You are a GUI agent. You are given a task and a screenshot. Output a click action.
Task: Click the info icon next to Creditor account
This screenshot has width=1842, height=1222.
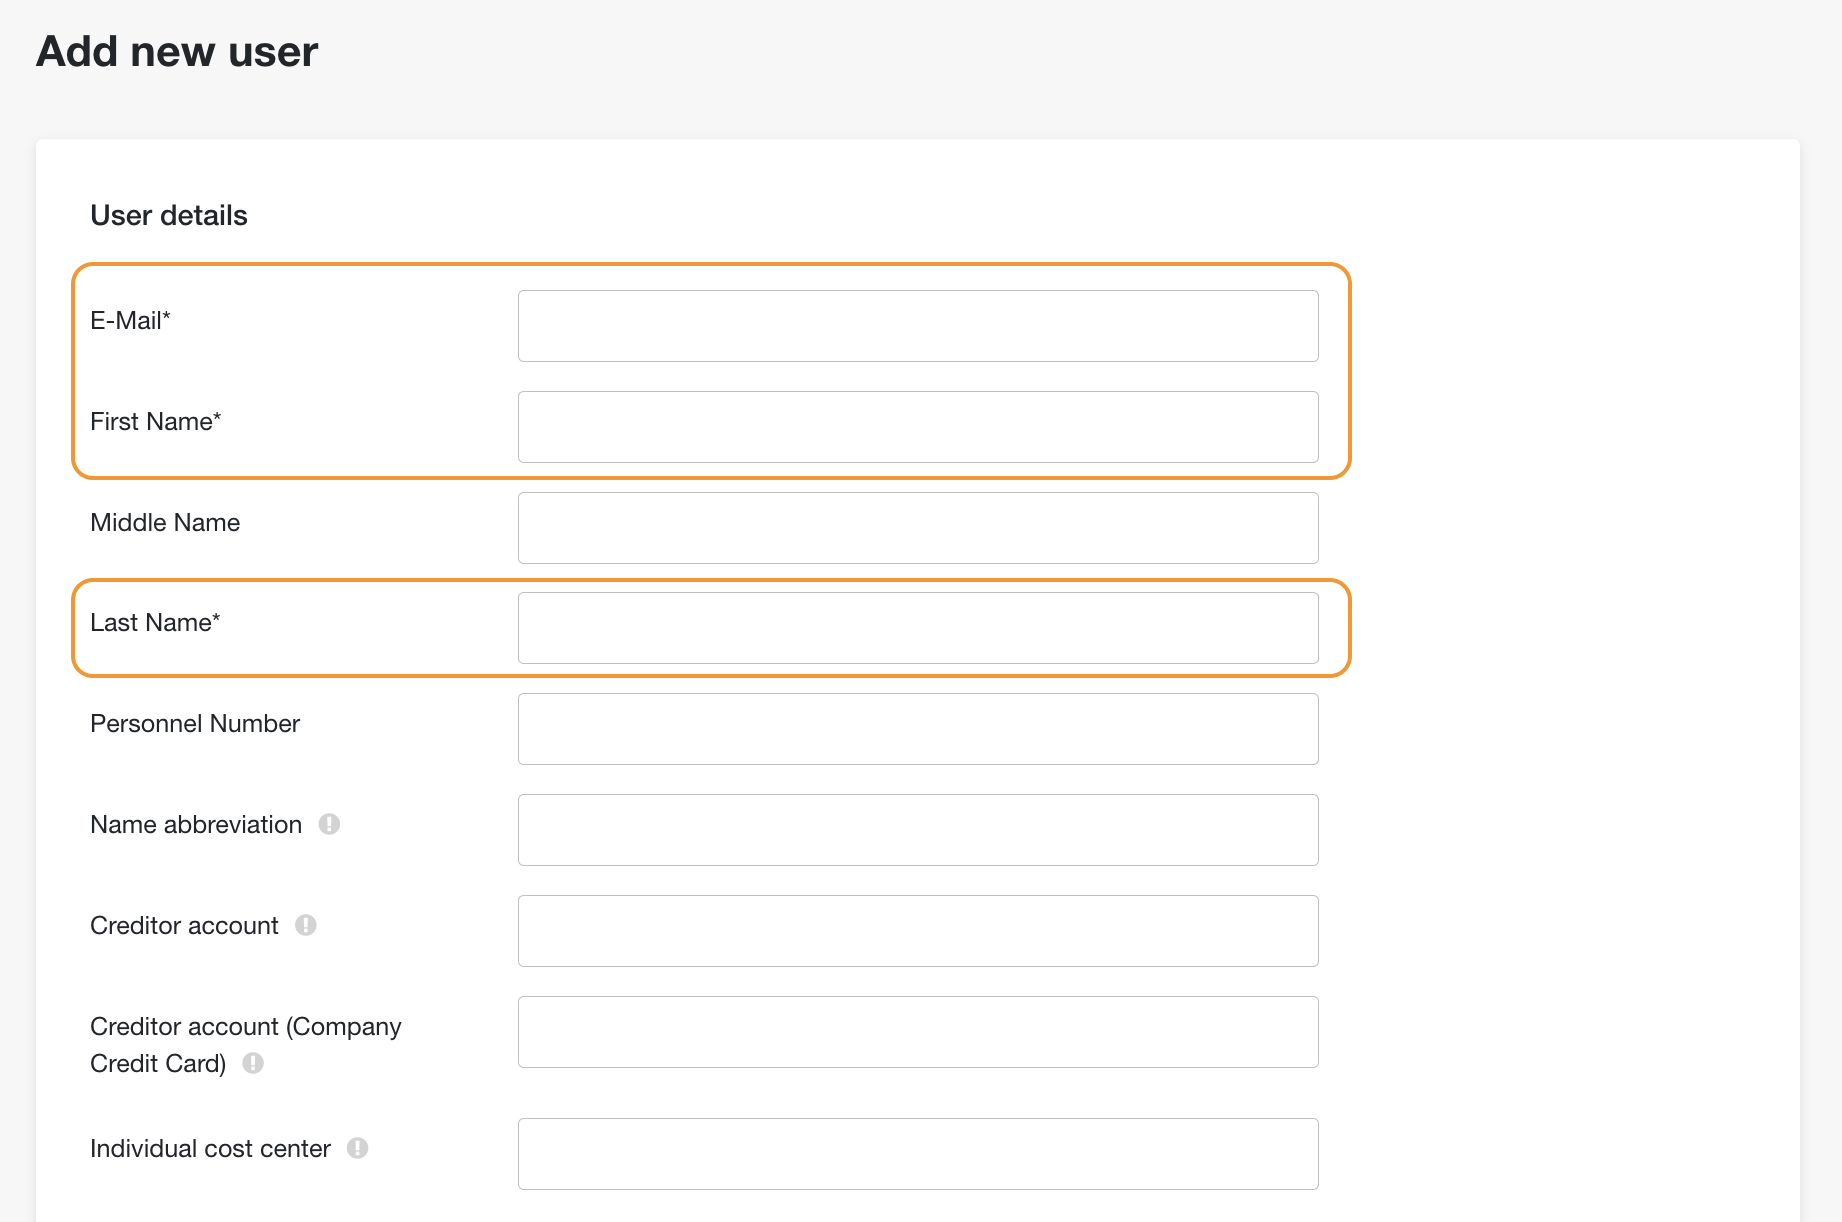coord(306,925)
